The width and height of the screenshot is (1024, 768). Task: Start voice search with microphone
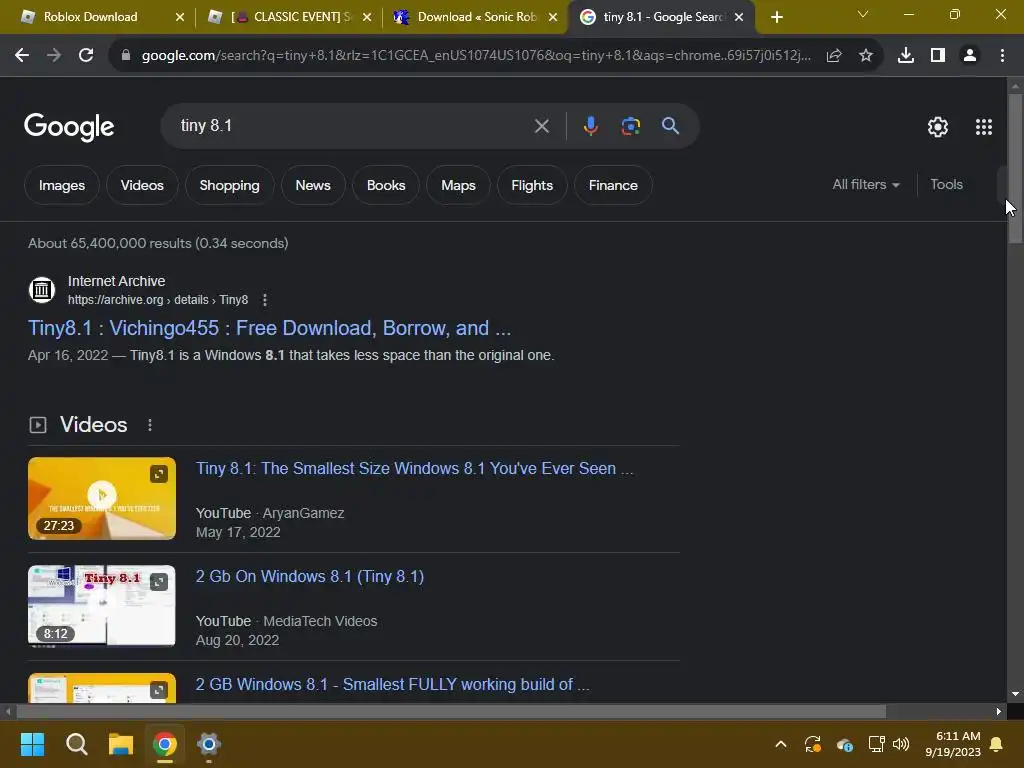click(590, 125)
